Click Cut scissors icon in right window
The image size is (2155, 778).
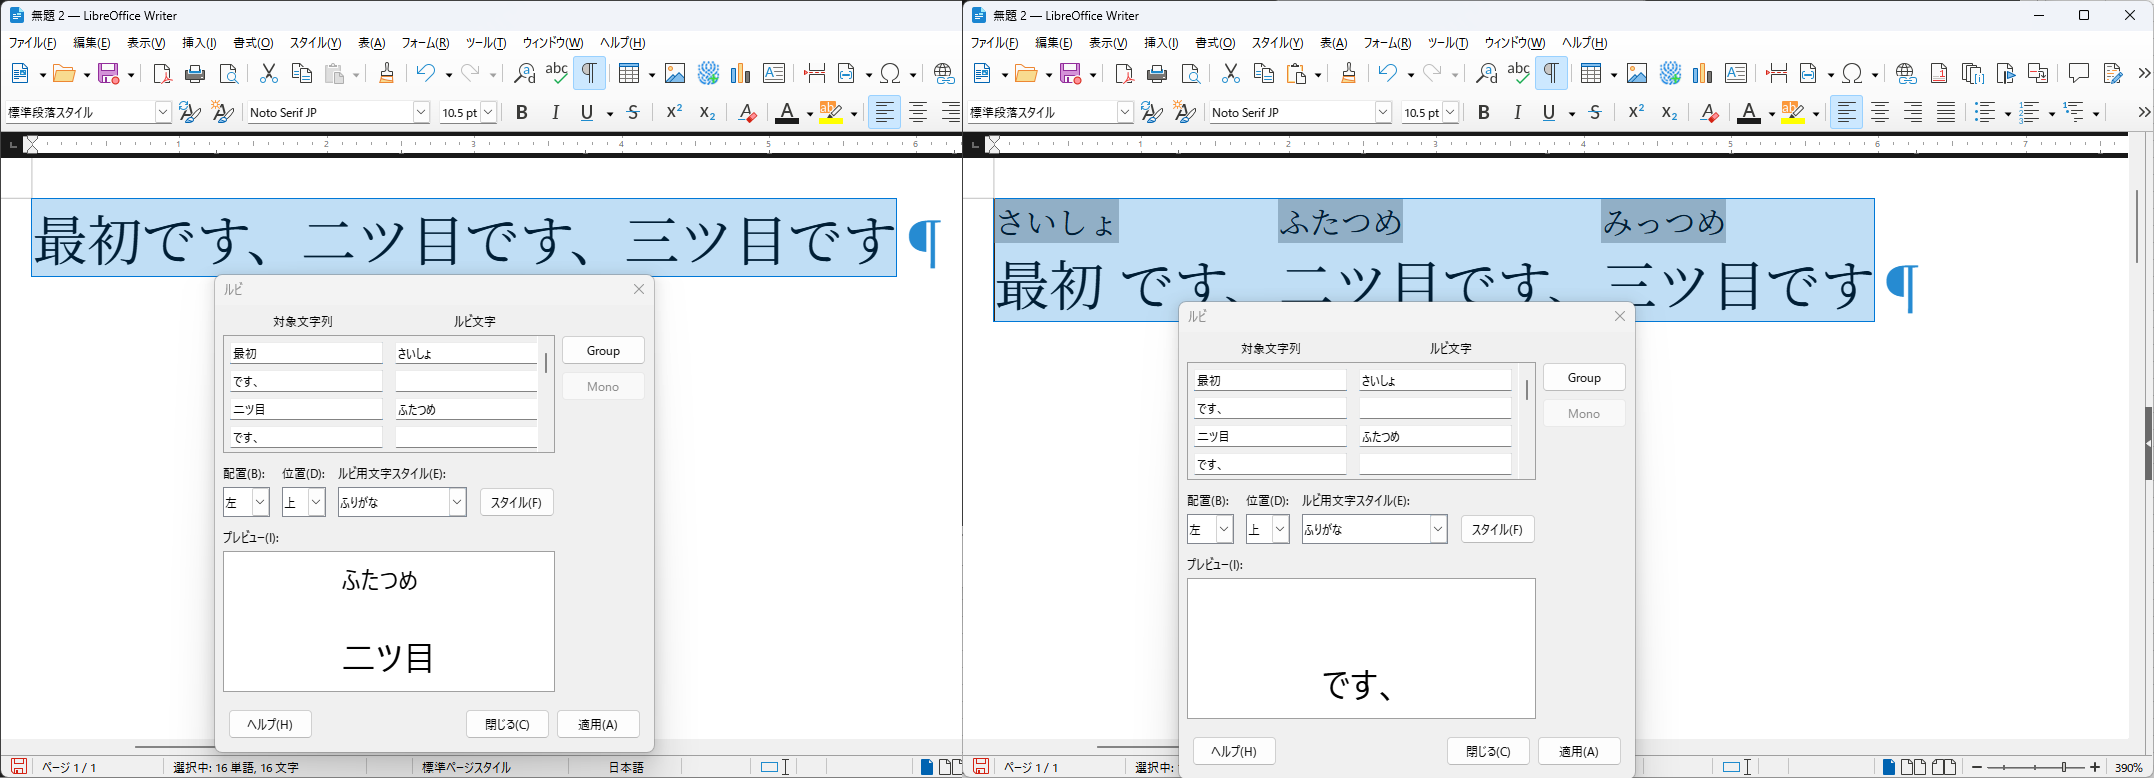click(1231, 74)
